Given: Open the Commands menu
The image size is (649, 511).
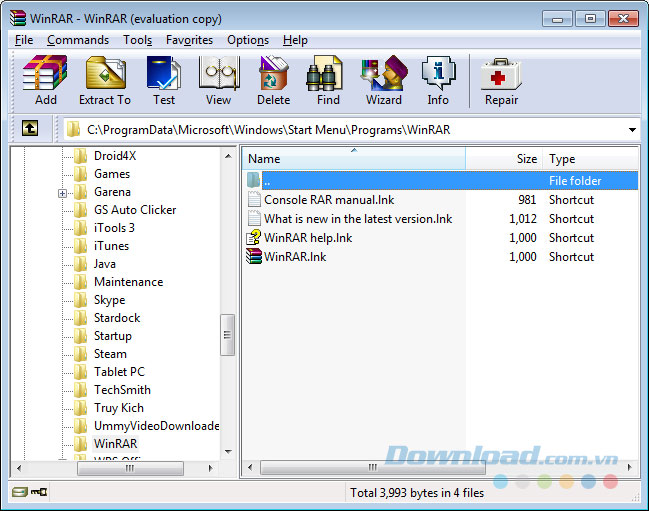Looking at the screenshot, I should click(x=78, y=40).
